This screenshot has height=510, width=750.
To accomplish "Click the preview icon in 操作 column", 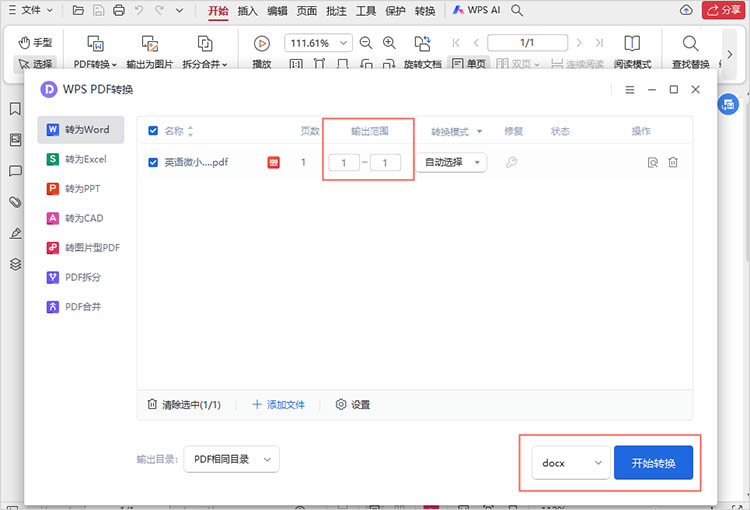I will [x=652, y=163].
